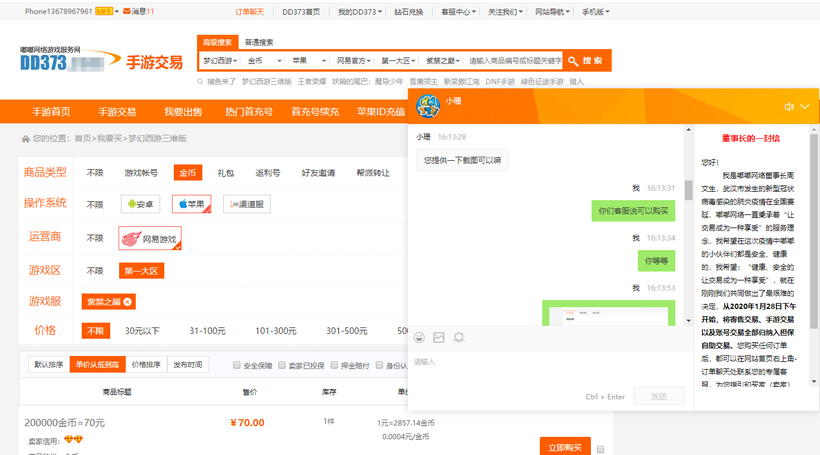Click the magnifier search button icon
The image size is (820, 455).
click(573, 61)
